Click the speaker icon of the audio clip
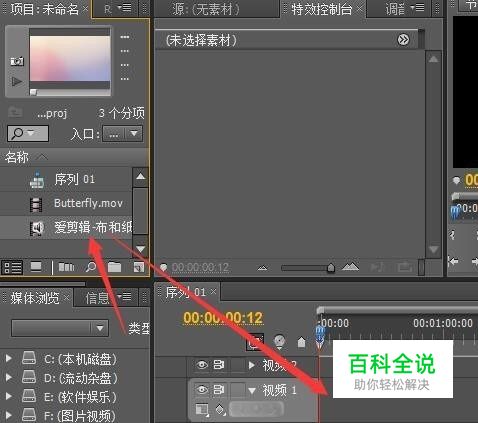This screenshot has height=423, width=478. point(37,228)
